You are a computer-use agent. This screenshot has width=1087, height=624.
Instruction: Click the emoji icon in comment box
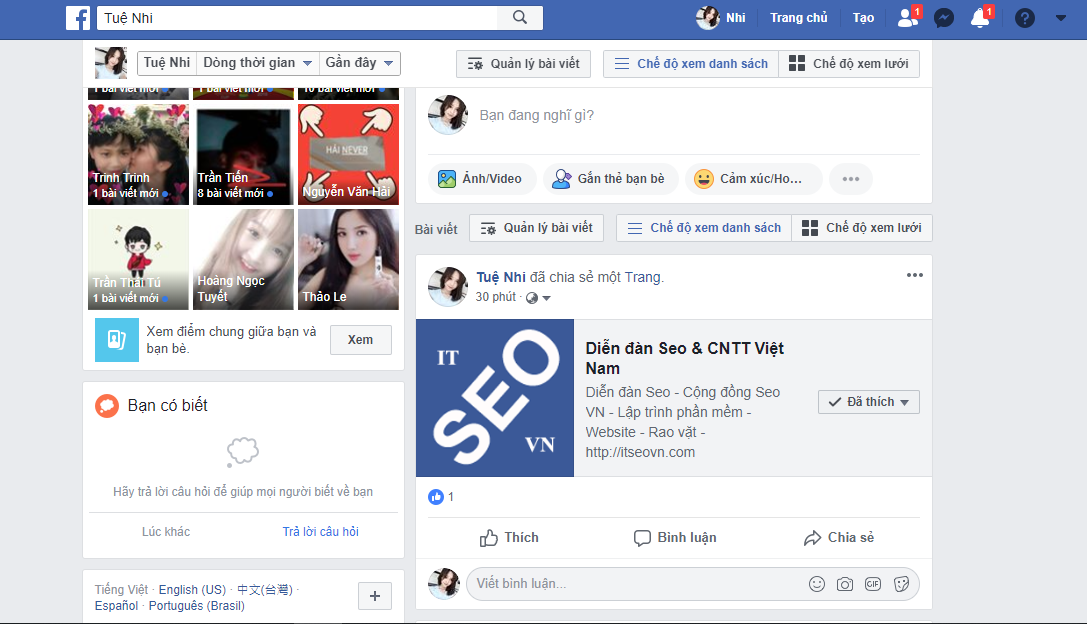pyautogui.click(x=817, y=584)
